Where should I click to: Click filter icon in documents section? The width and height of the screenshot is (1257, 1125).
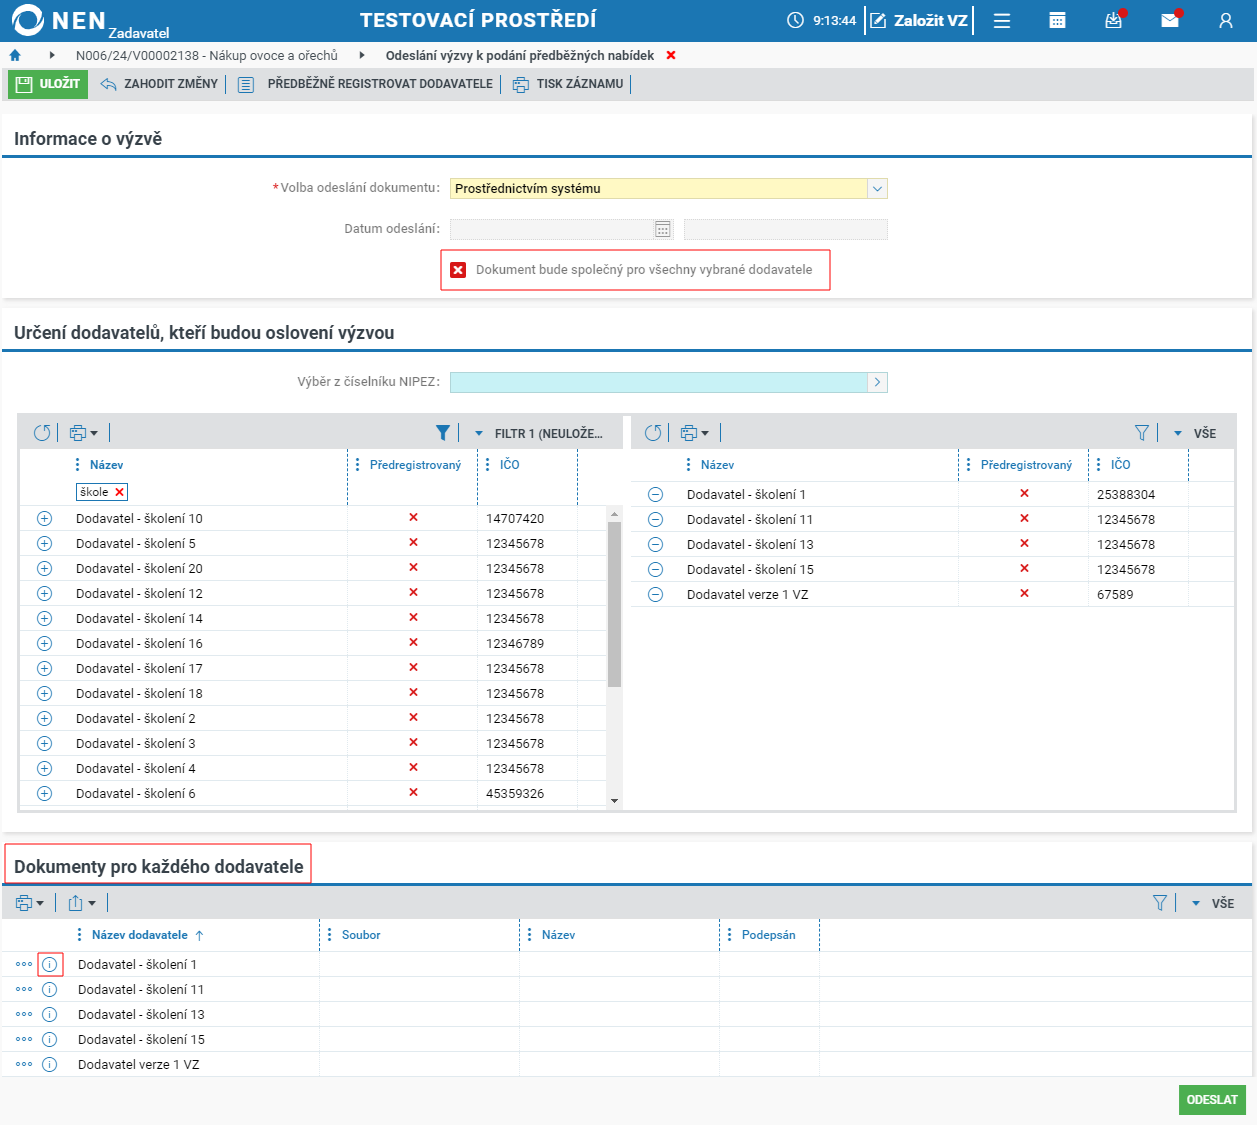tap(1160, 903)
